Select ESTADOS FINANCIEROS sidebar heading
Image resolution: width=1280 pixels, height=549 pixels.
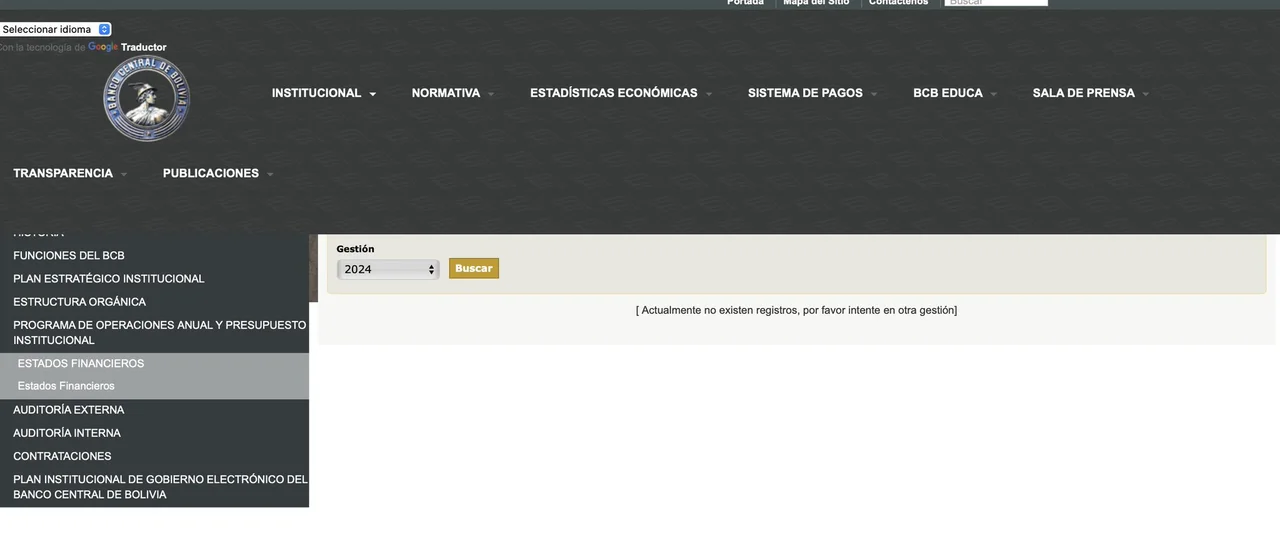coord(81,364)
